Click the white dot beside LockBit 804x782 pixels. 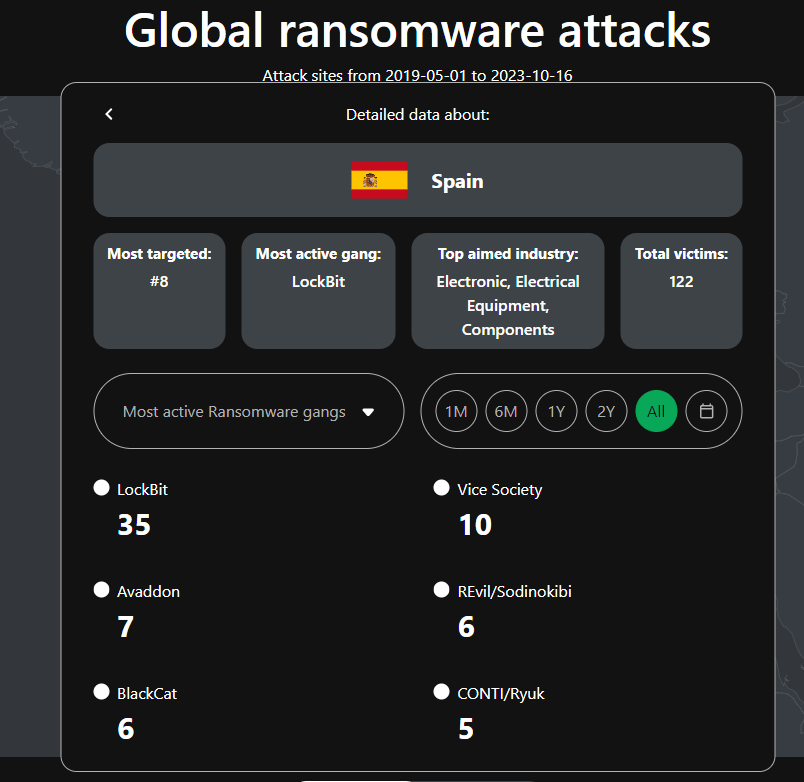point(101,488)
